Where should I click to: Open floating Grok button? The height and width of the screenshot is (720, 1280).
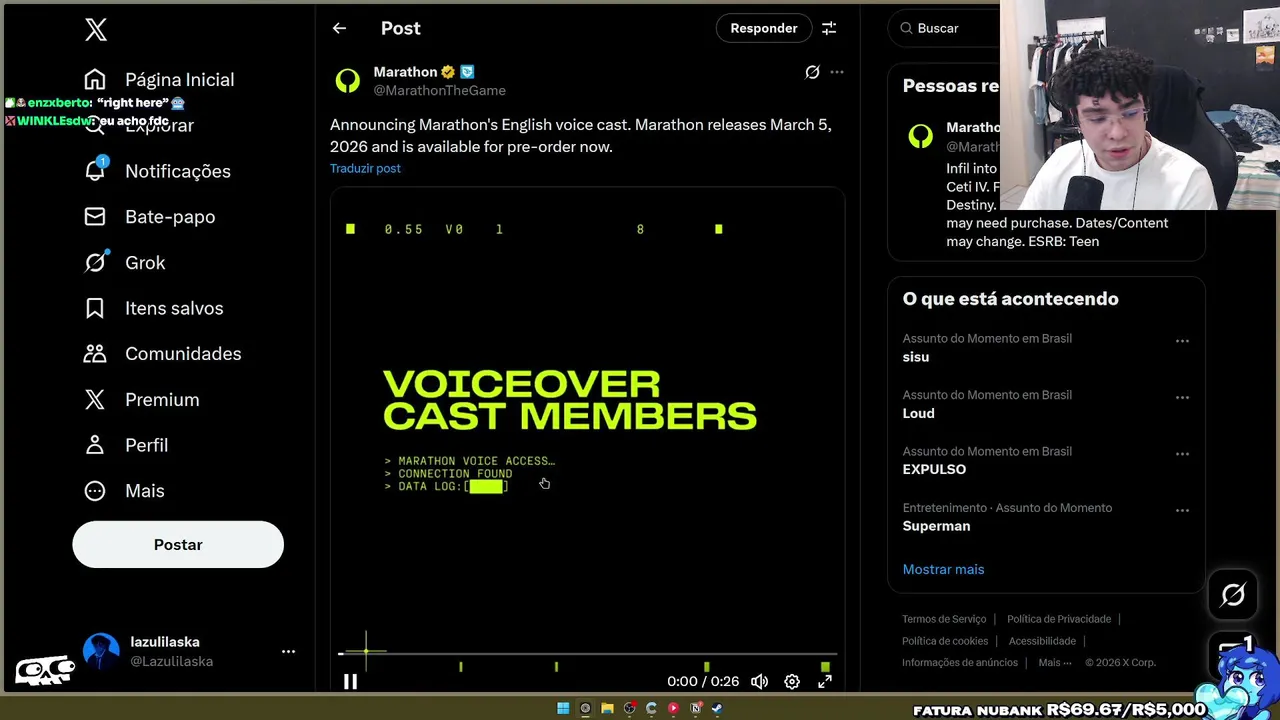tap(1233, 595)
